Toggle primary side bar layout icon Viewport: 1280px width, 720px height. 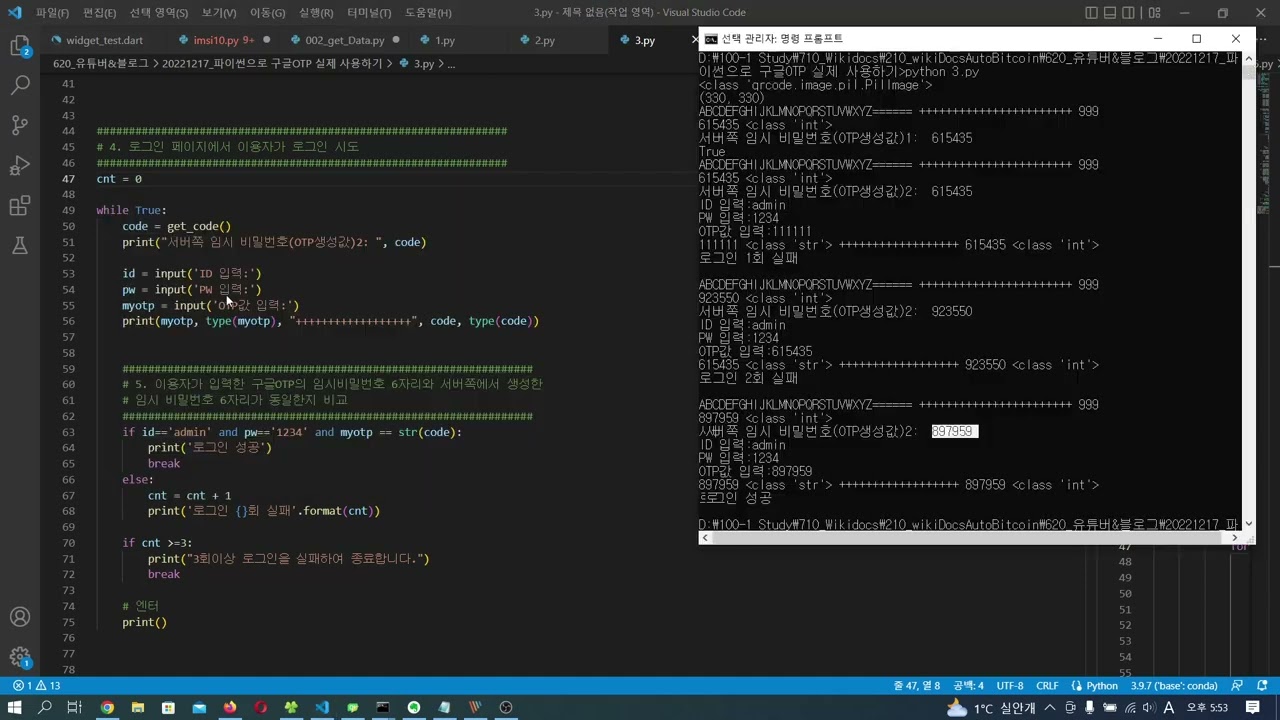(1091, 13)
